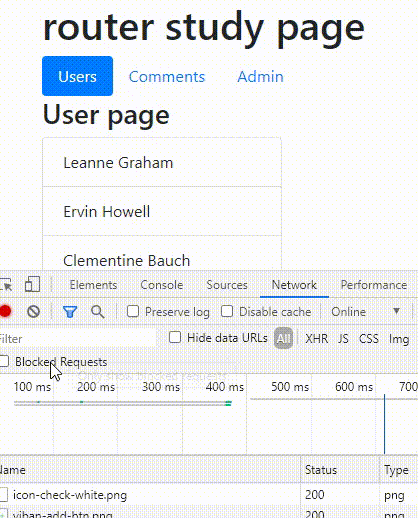Image resolution: width=418 pixels, height=518 pixels.
Task: Toggle the blue filter funnel icon
Action: click(x=70, y=312)
